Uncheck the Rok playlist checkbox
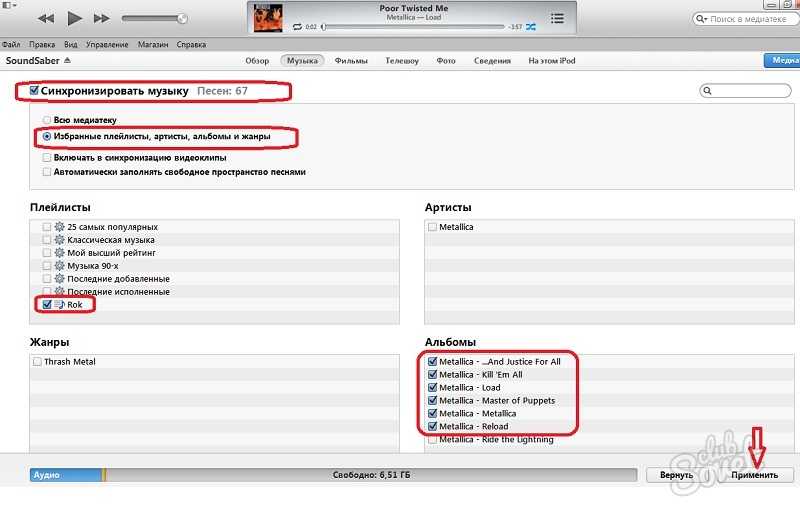This screenshot has width=800, height=532. pyautogui.click(x=47, y=305)
